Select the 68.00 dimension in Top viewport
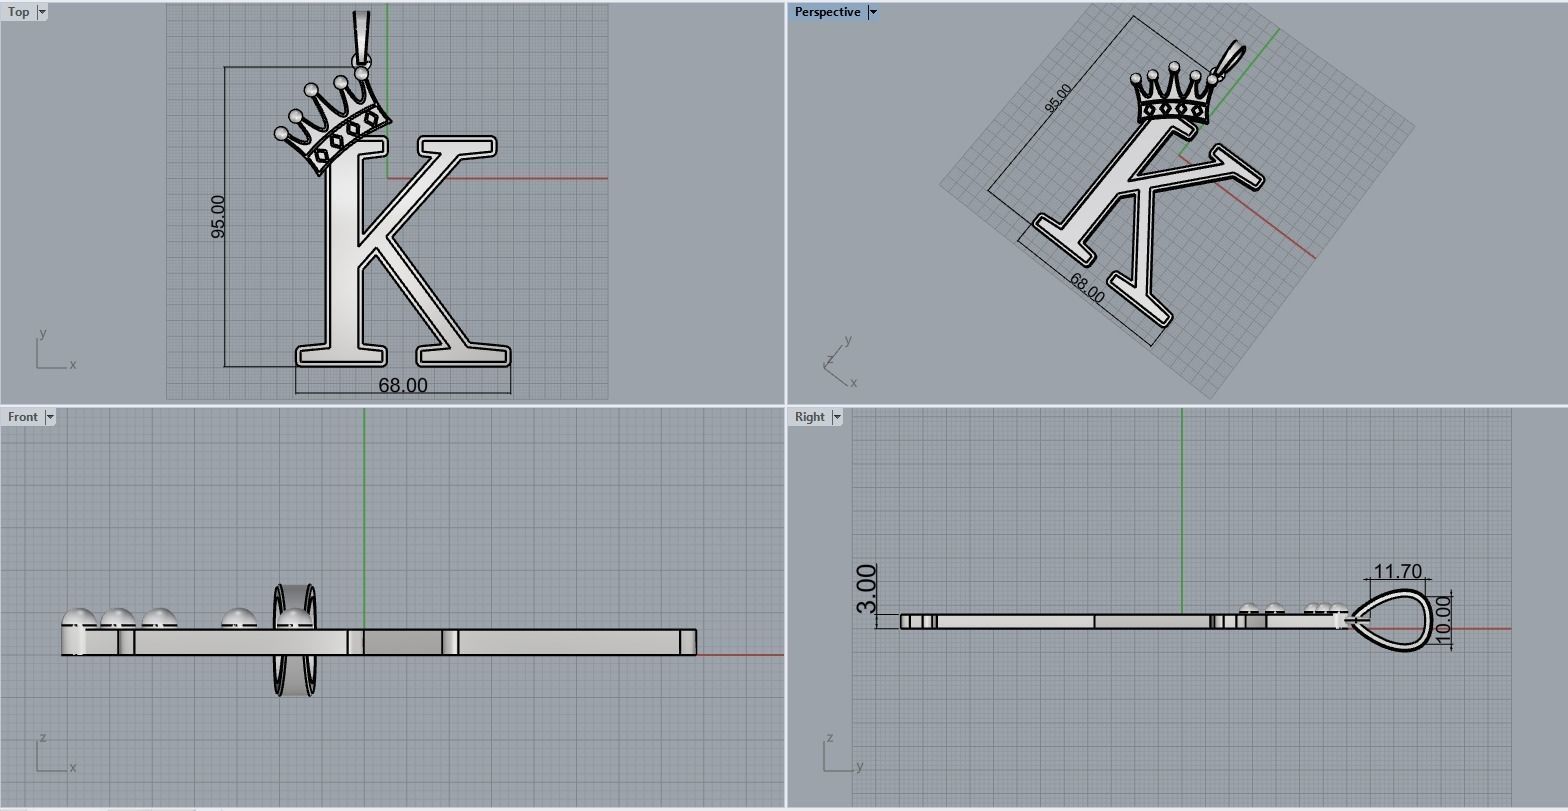This screenshot has height=811, width=1568. [403, 385]
